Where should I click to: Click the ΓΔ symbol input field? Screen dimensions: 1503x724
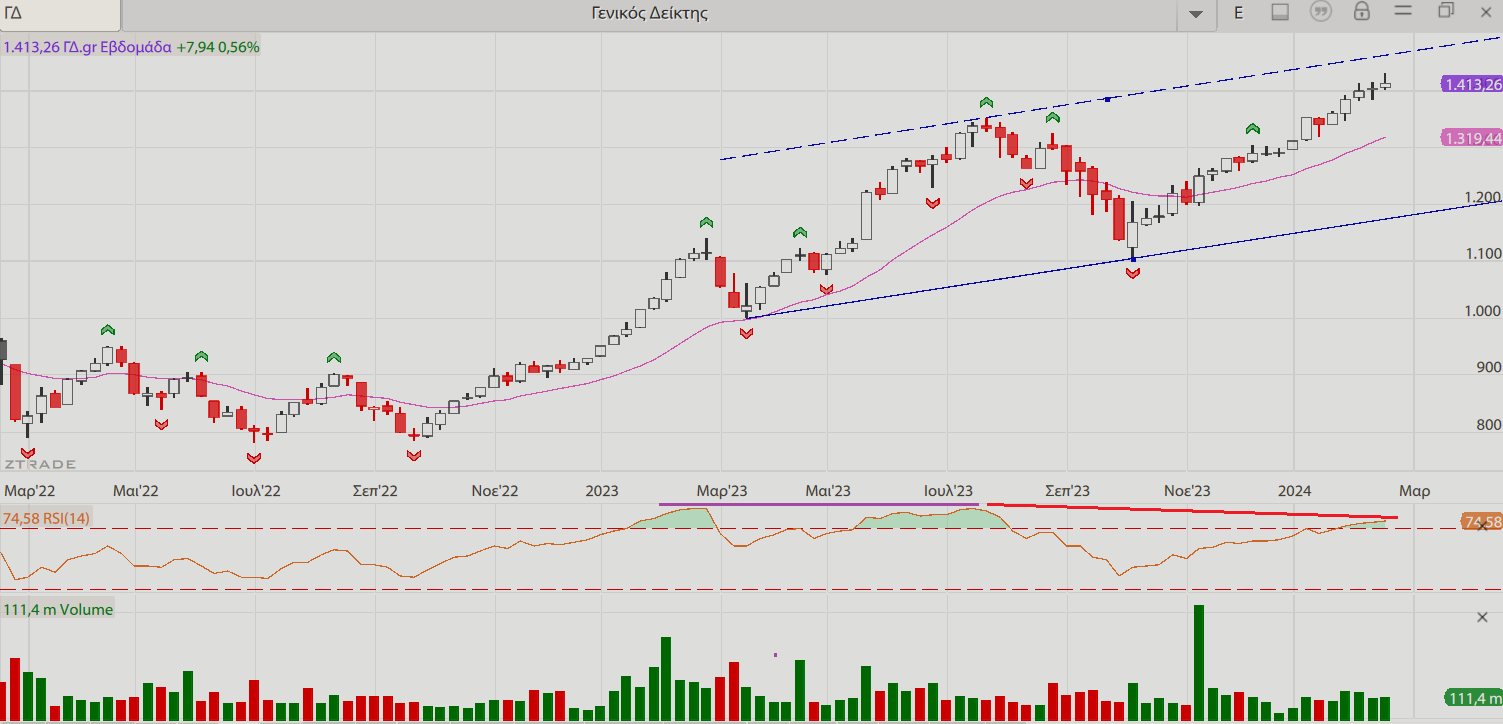60,13
